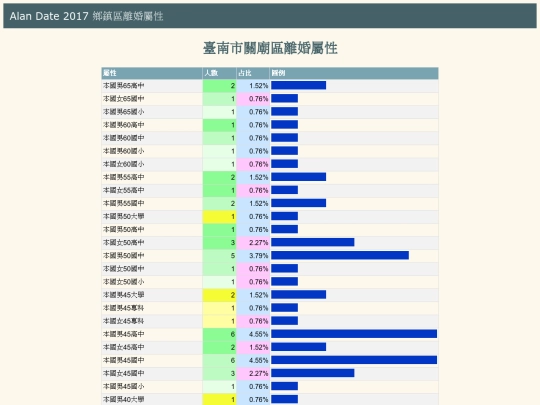Click the 1.52% cell in 本國女45高中 row

click(253, 347)
